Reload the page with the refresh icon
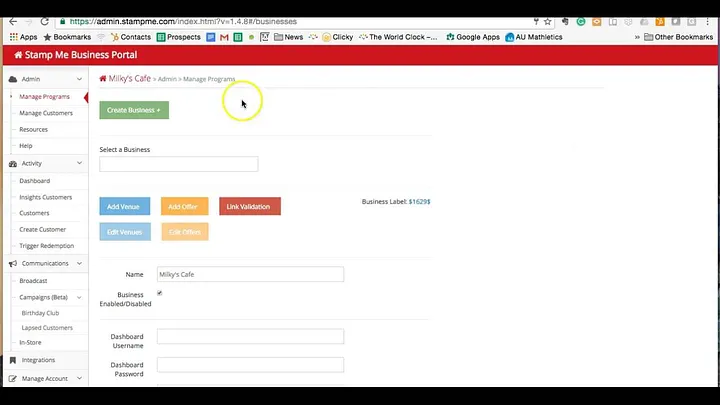720x405 pixels. point(45,22)
